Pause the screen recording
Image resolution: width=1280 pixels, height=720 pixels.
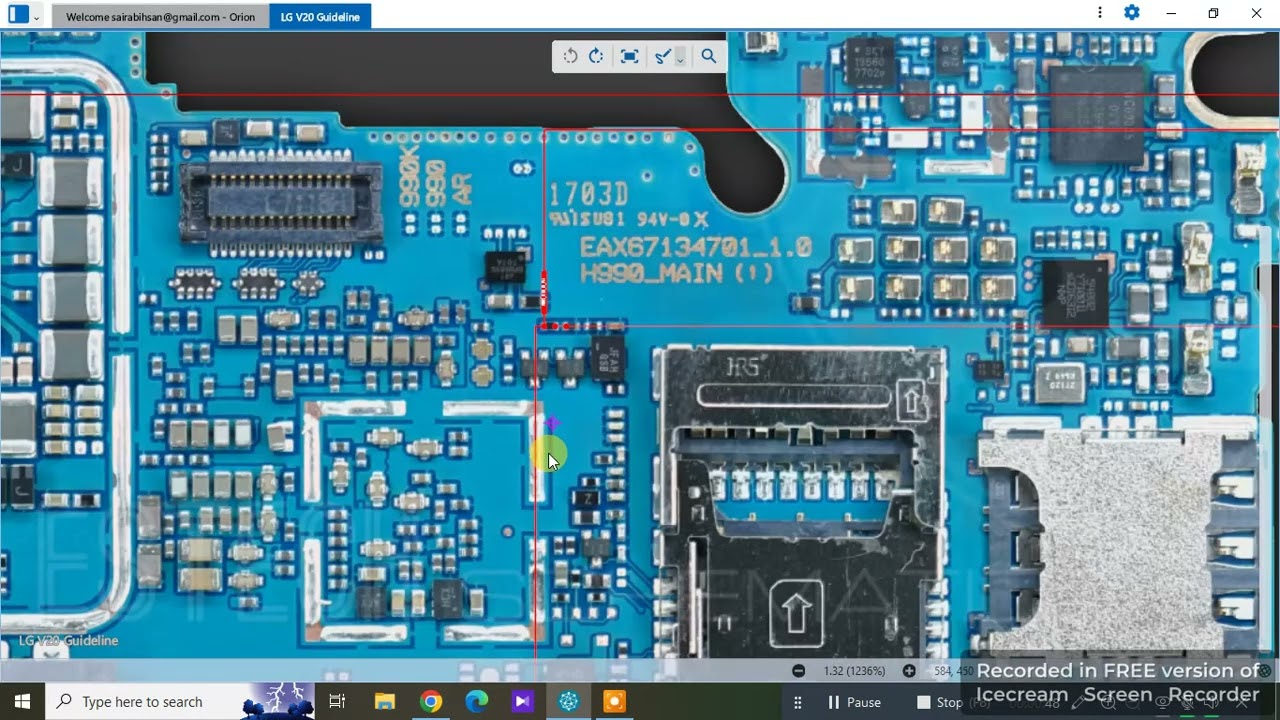(854, 702)
